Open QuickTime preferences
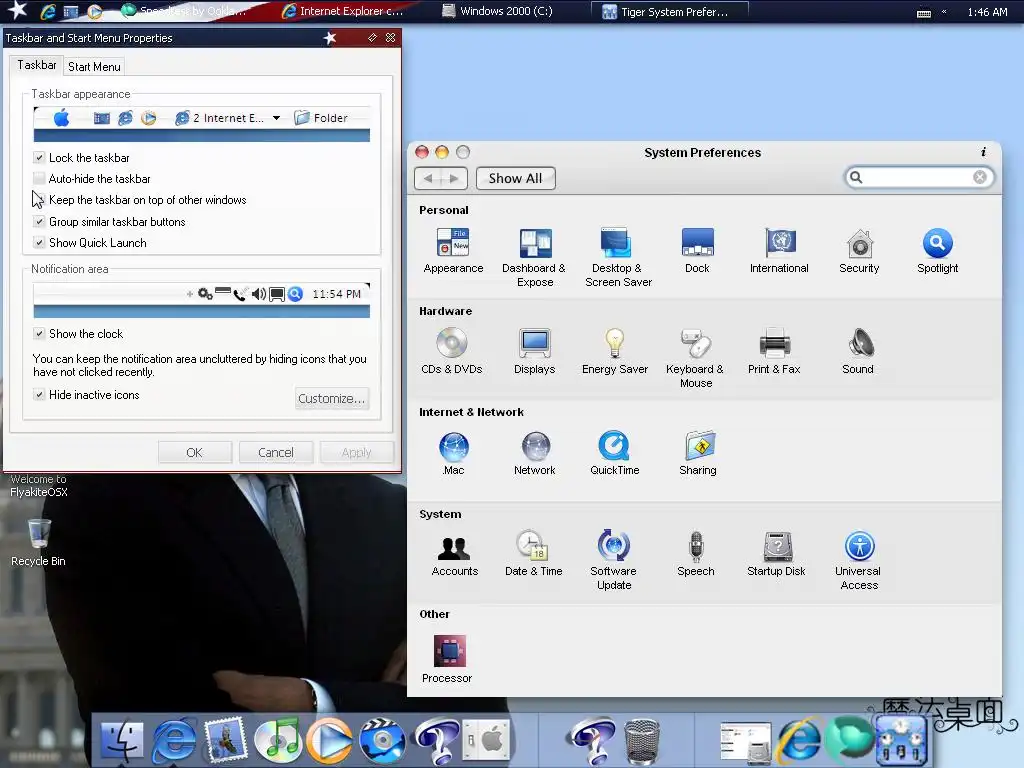 tap(615, 453)
